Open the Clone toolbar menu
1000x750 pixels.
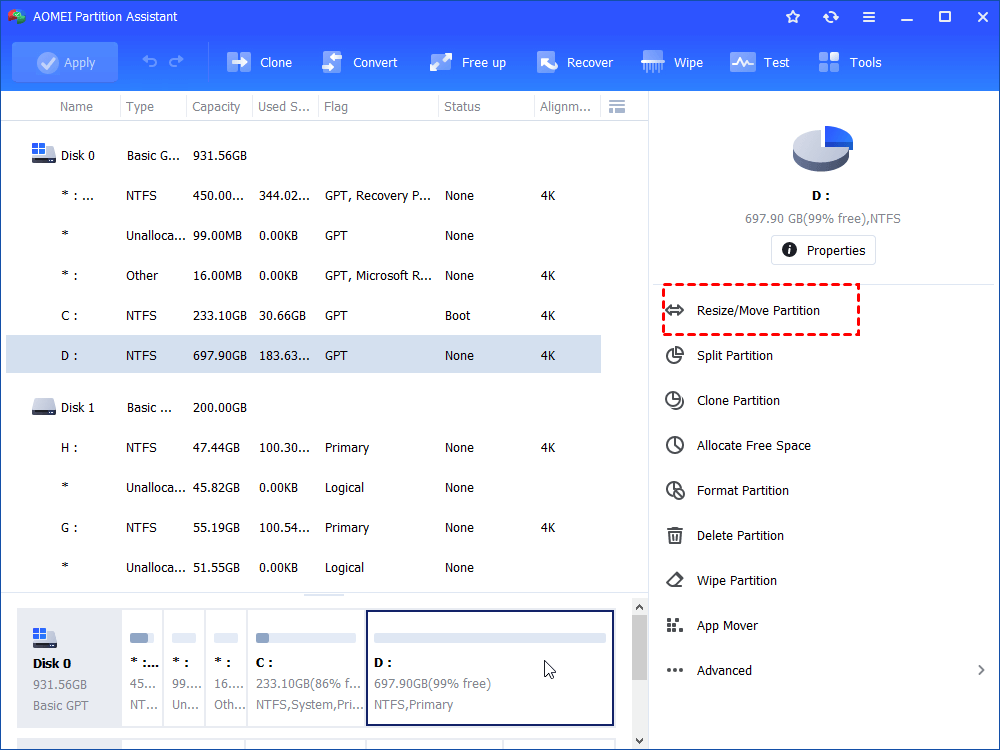pos(260,62)
